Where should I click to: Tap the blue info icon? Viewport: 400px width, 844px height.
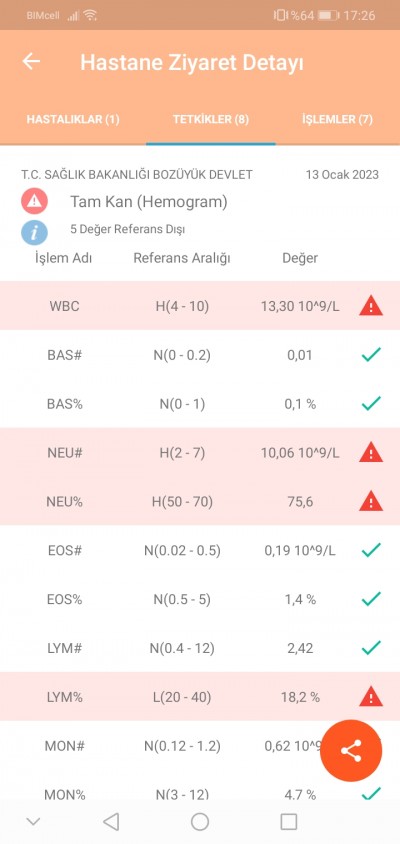click(x=34, y=233)
